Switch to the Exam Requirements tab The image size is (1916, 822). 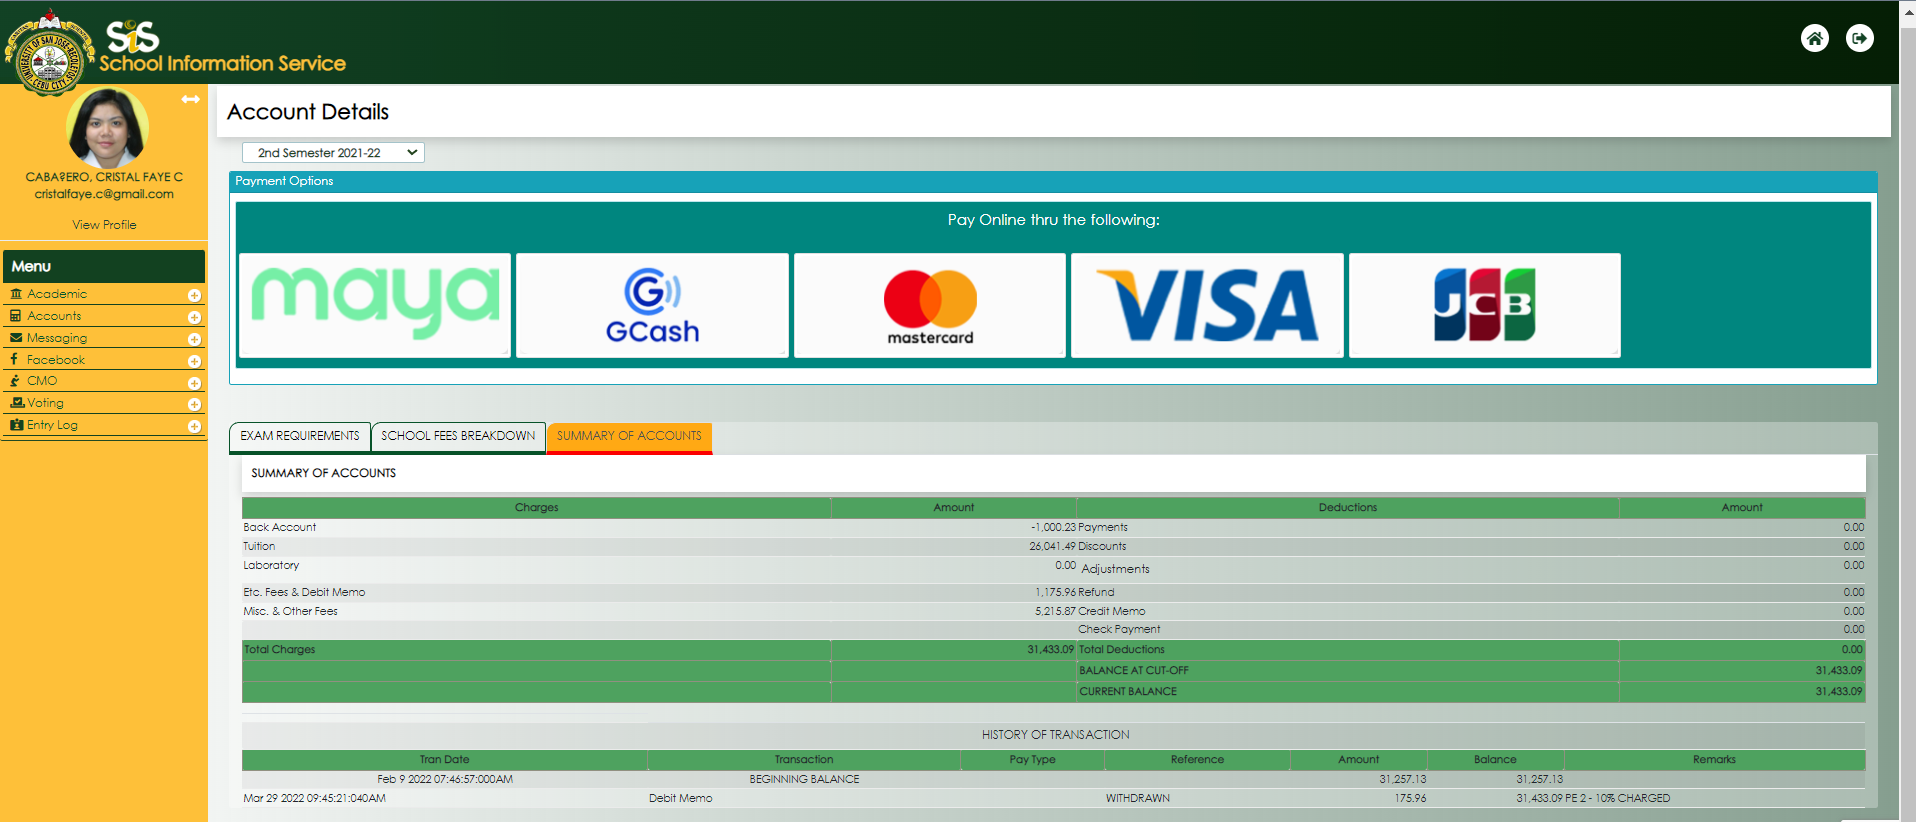coord(299,436)
